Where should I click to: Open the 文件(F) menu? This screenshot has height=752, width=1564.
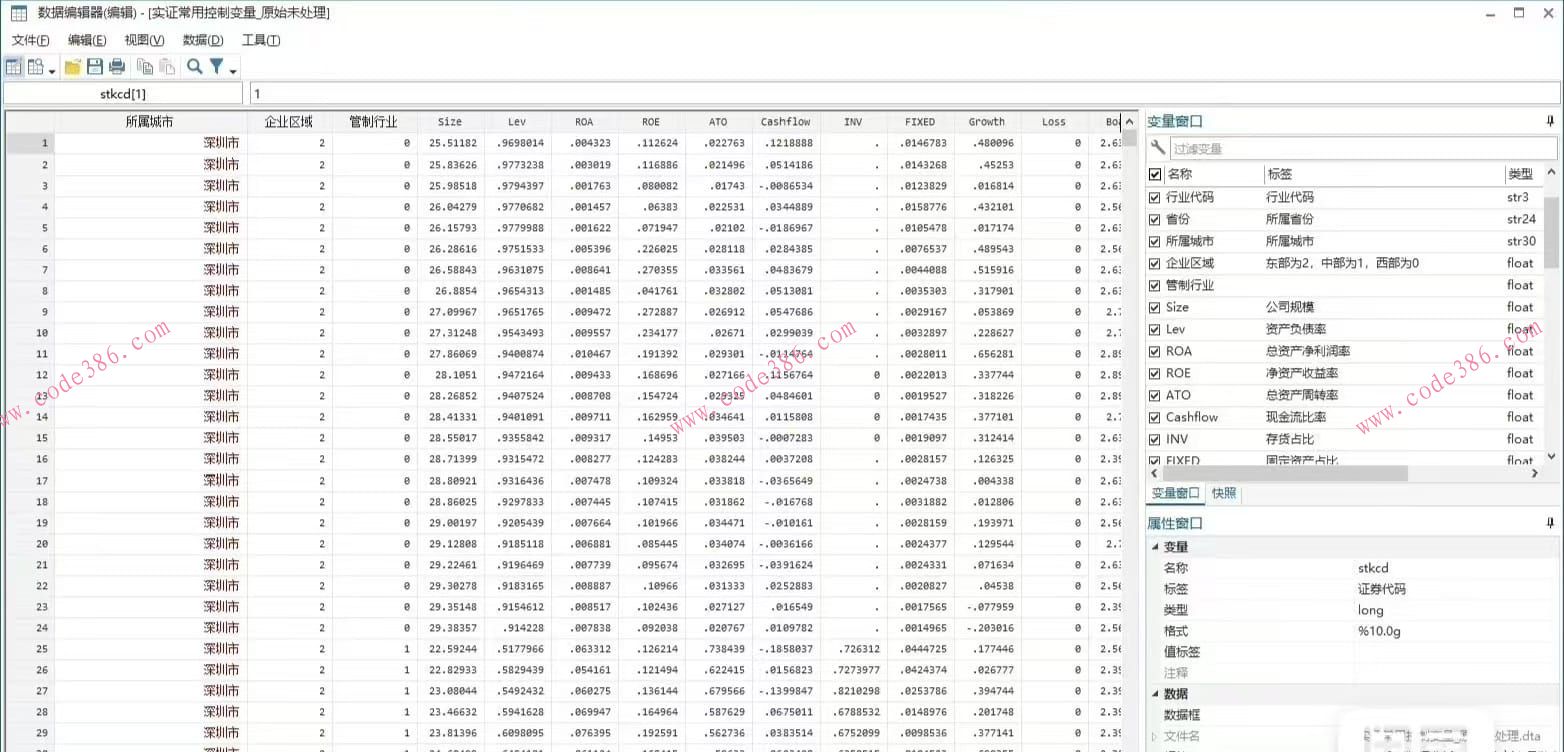[31, 40]
